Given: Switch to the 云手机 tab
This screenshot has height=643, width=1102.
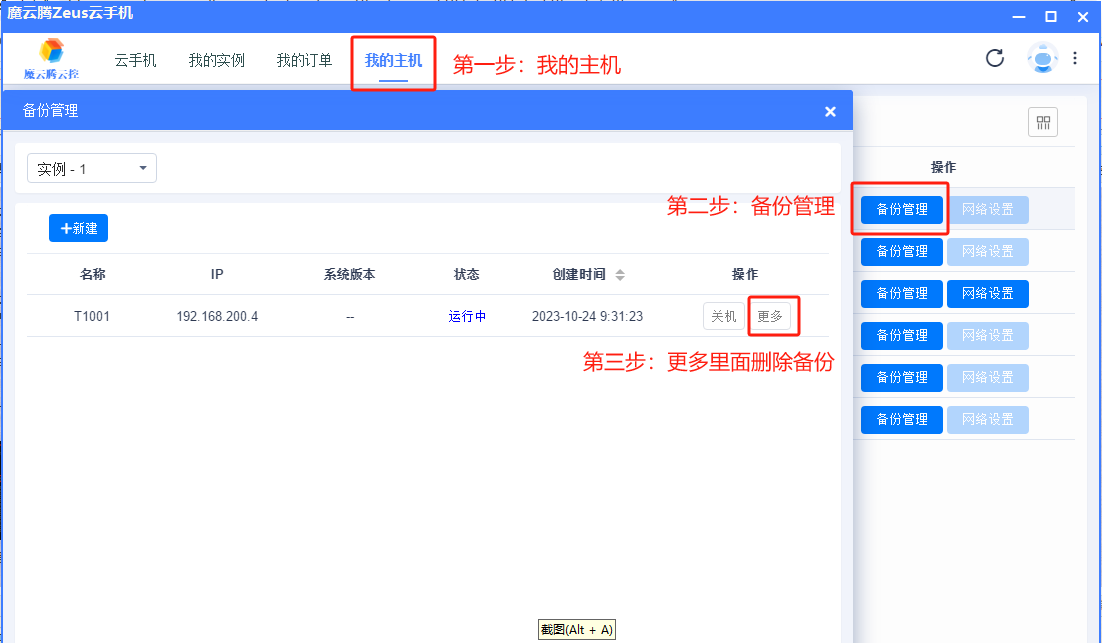Looking at the screenshot, I should 136,58.
